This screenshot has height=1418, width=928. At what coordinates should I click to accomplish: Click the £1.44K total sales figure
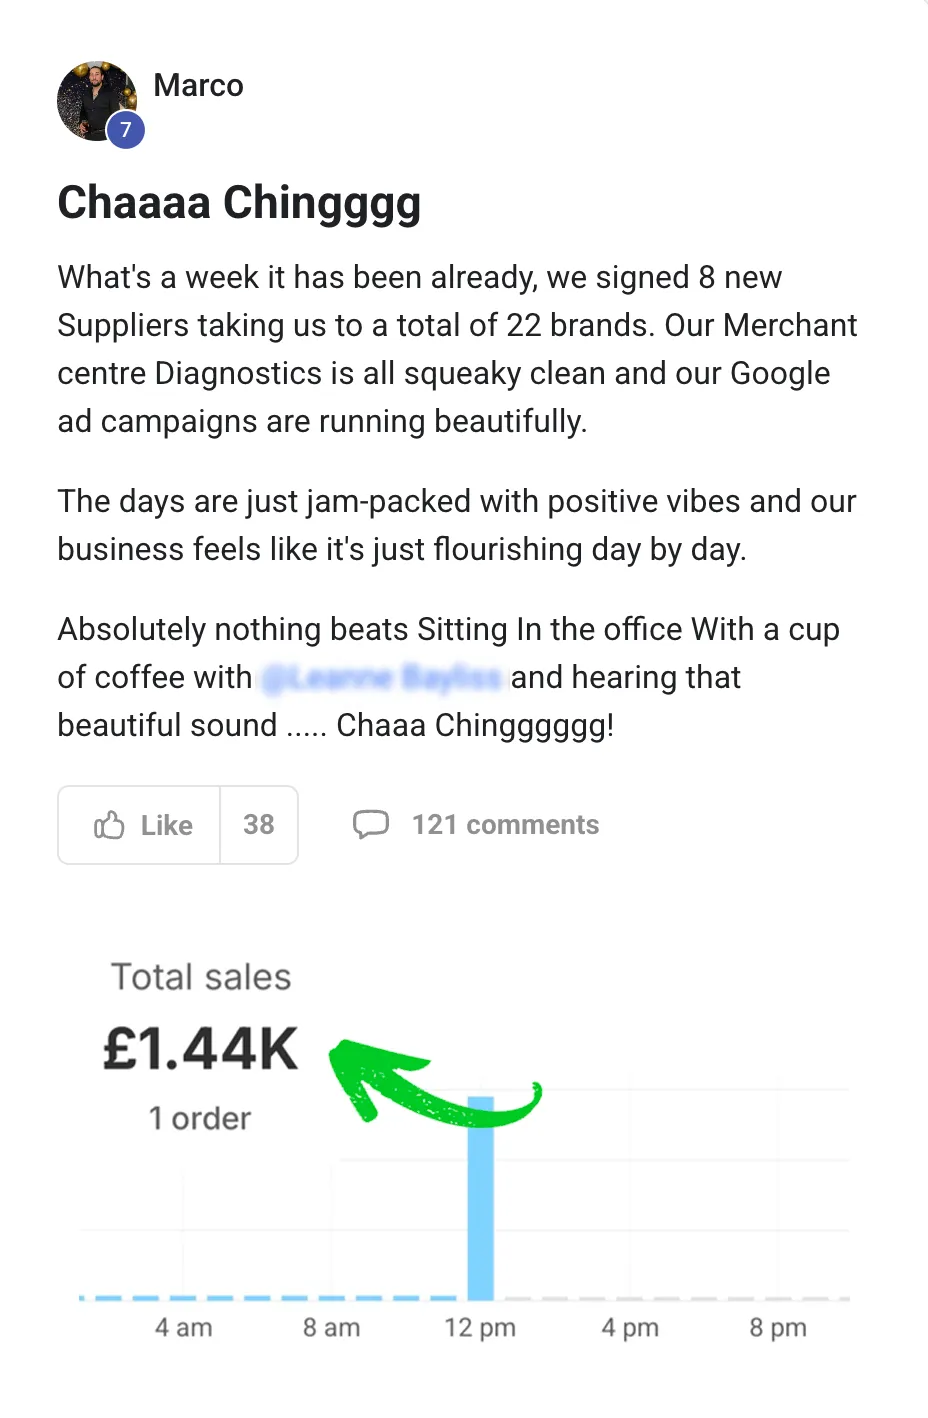(x=201, y=1049)
